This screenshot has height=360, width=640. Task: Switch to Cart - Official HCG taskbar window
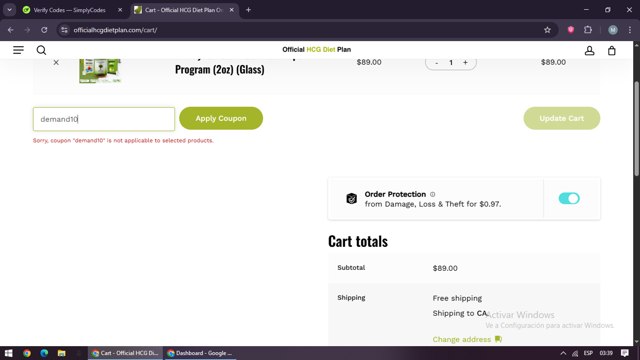point(125,353)
